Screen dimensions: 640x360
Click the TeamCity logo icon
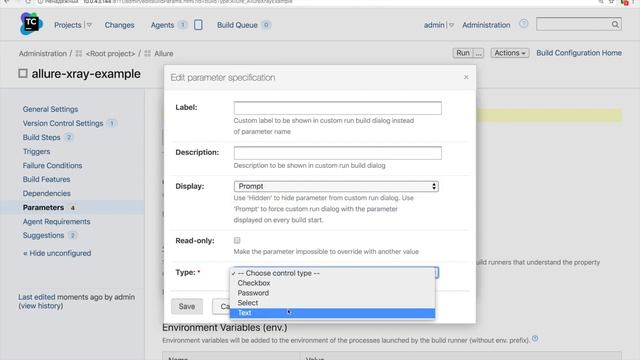(31, 24)
